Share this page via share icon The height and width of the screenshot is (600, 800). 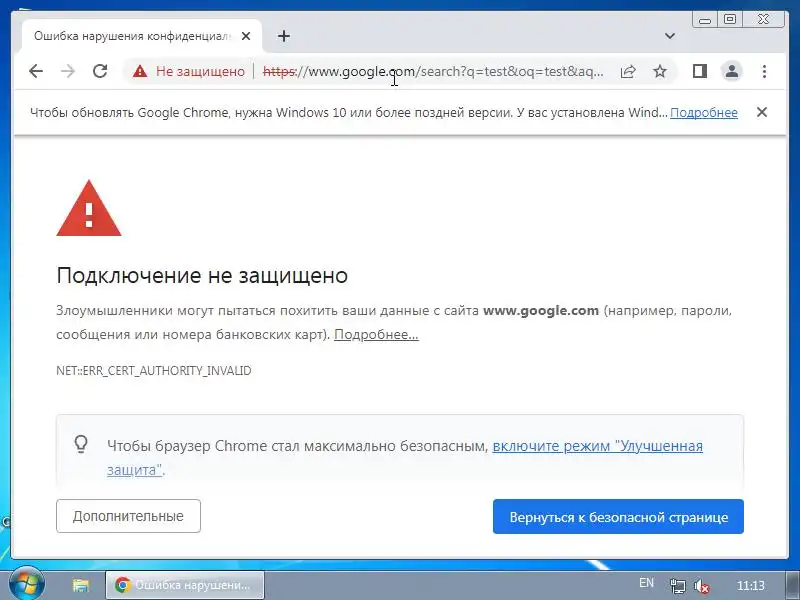point(628,71)
